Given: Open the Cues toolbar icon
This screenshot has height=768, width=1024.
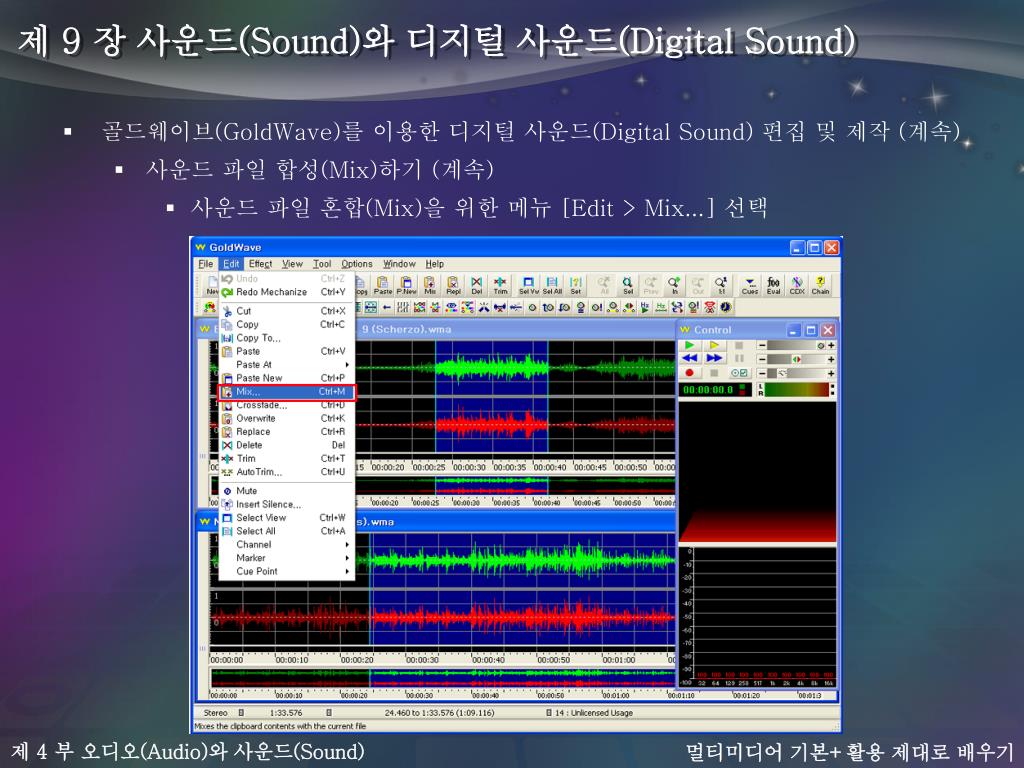Looking at the screenshot, I should [750, 285].
